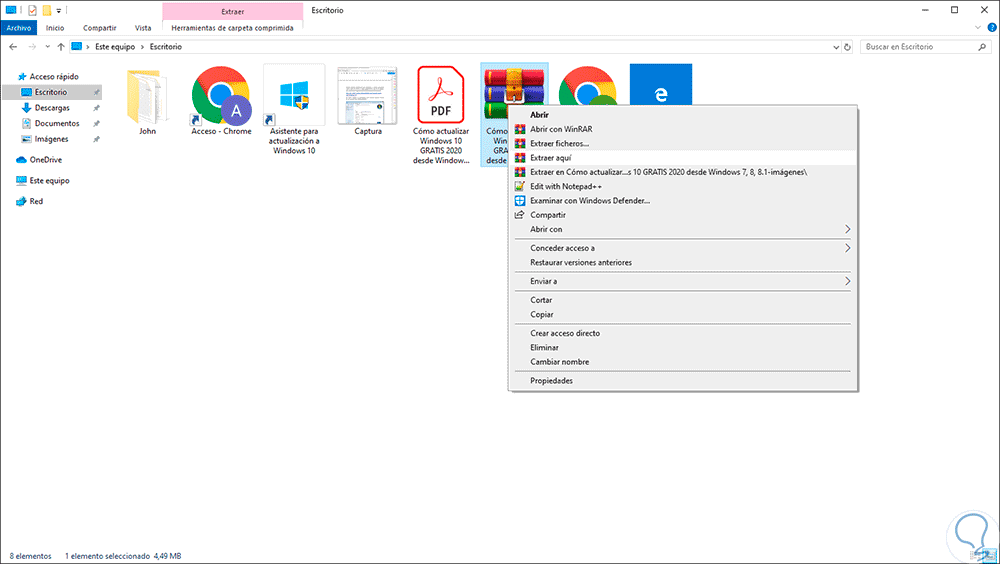Open Documentos in navigation pane
This screenshot has height=564, width=1000.
(57, 123)
